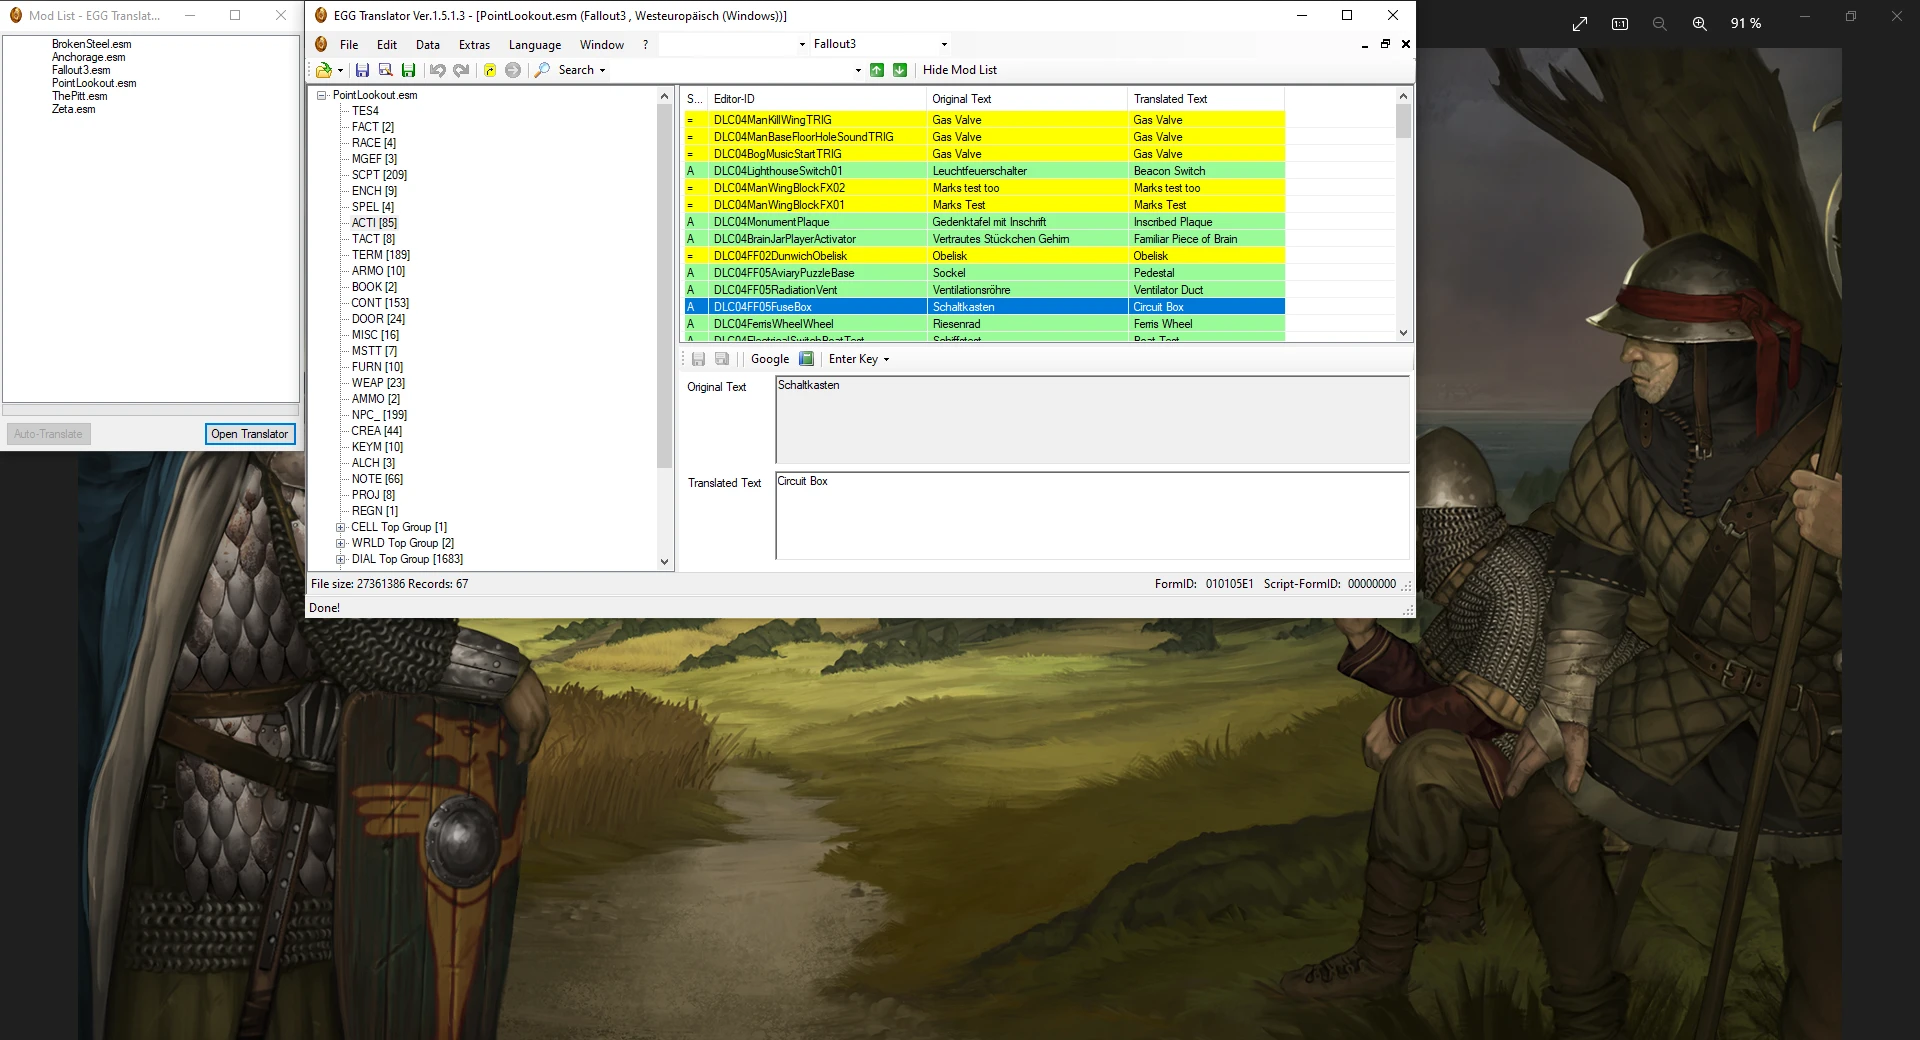
Task: Select ThePitt.esm in Mod List window
Action: [x=79, y=96]
